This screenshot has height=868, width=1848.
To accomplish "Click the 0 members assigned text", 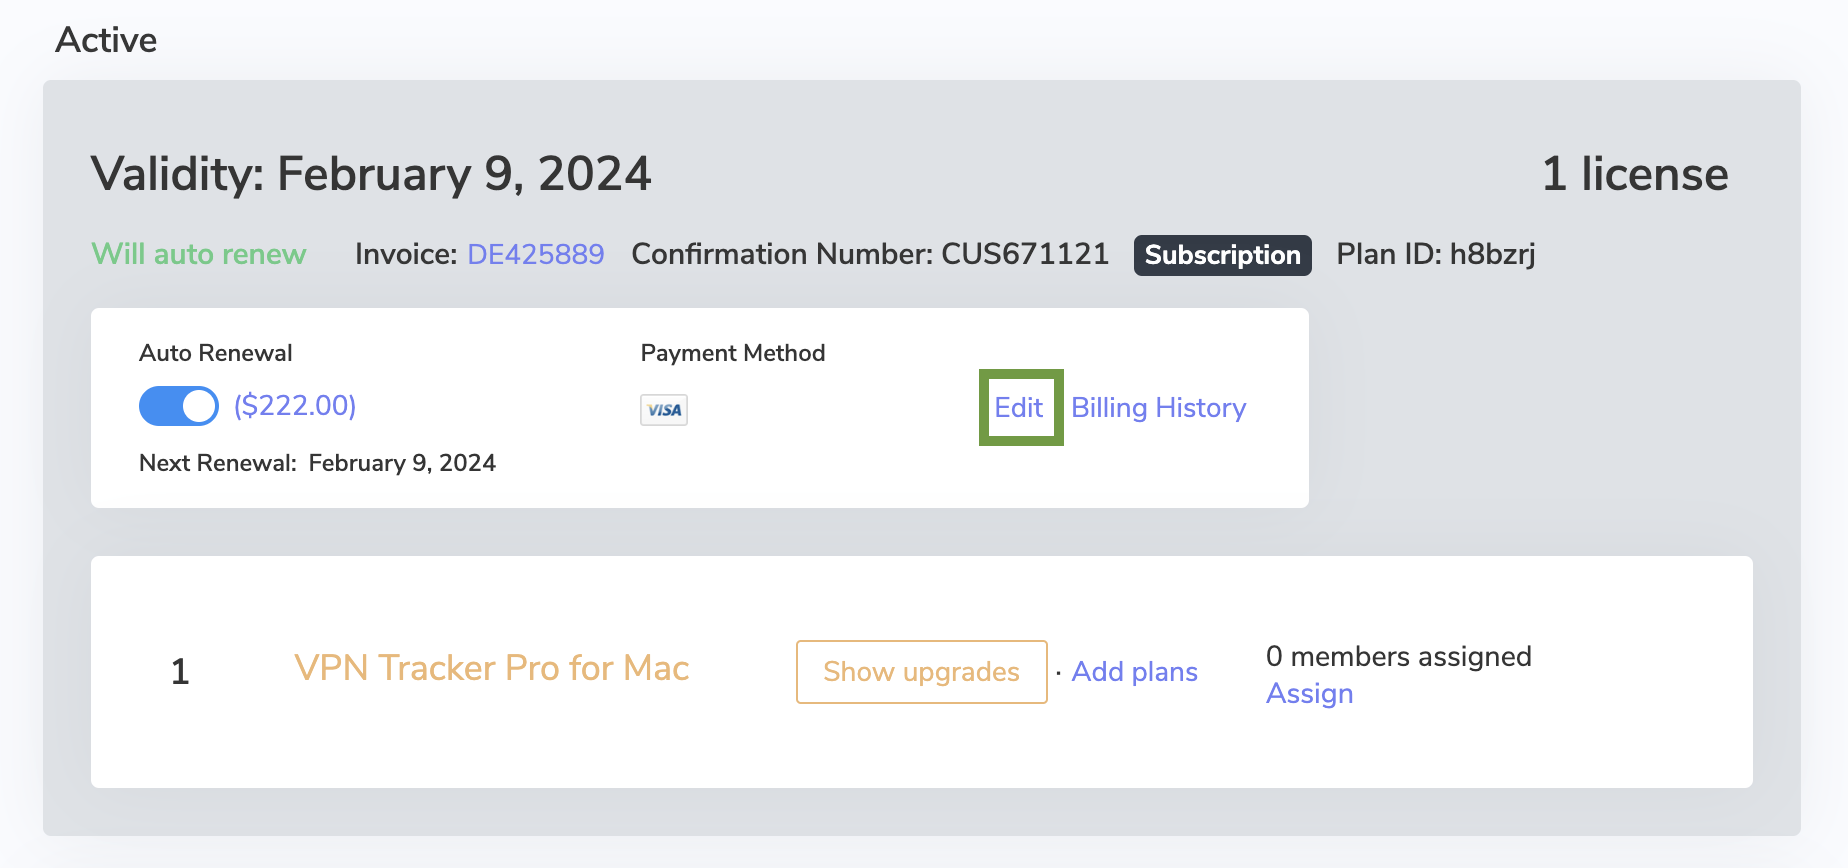I will pos(1398,656).
